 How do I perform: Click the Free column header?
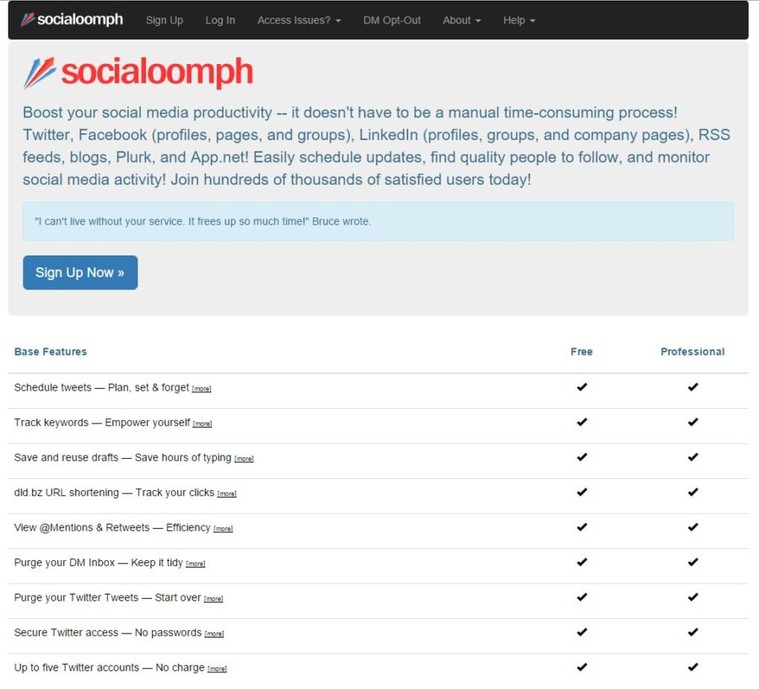[581, 352]
